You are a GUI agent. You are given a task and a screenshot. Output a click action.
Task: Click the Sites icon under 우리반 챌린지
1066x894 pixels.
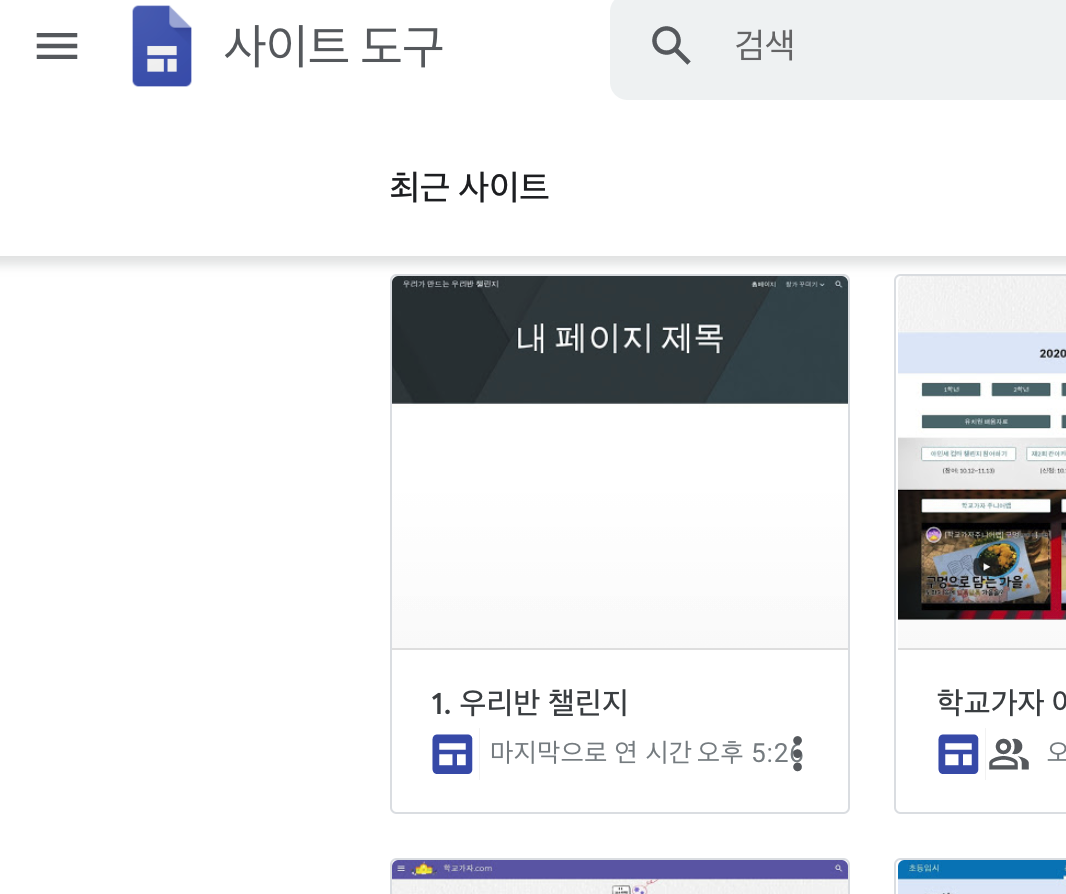click(x=452, y=754)
